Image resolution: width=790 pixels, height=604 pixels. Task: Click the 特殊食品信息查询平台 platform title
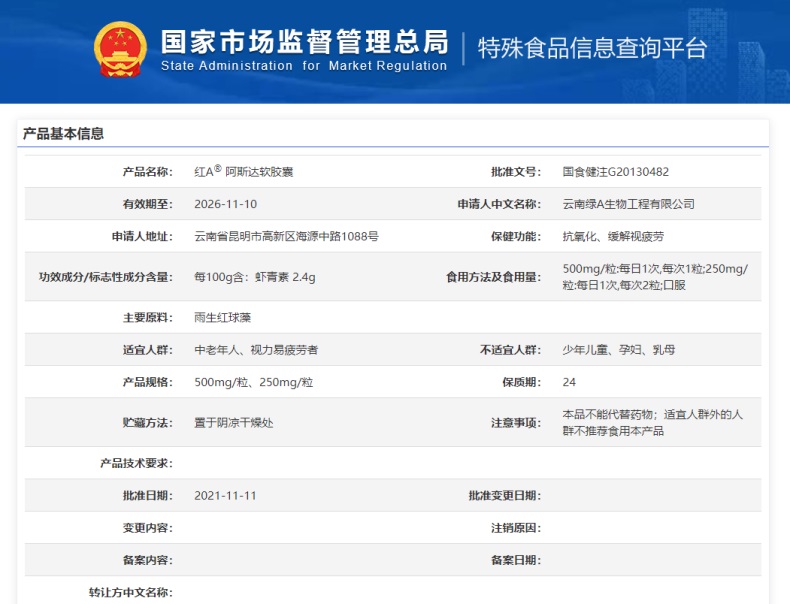coord(592,48)
